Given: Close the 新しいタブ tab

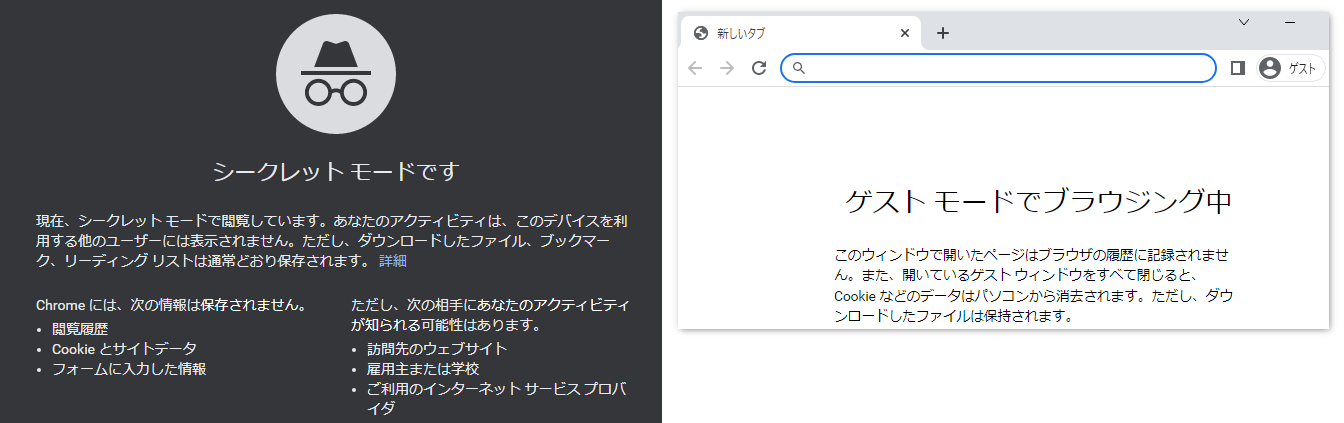Looking at the screenshot, I should (905, 33).
